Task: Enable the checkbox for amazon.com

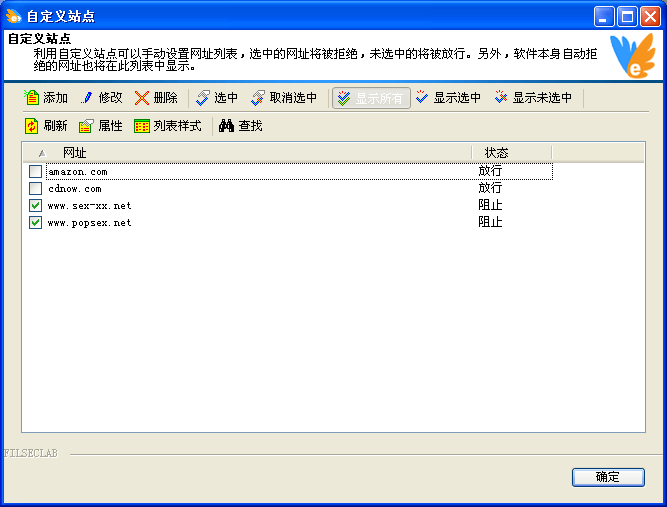Action: (36, 172)
